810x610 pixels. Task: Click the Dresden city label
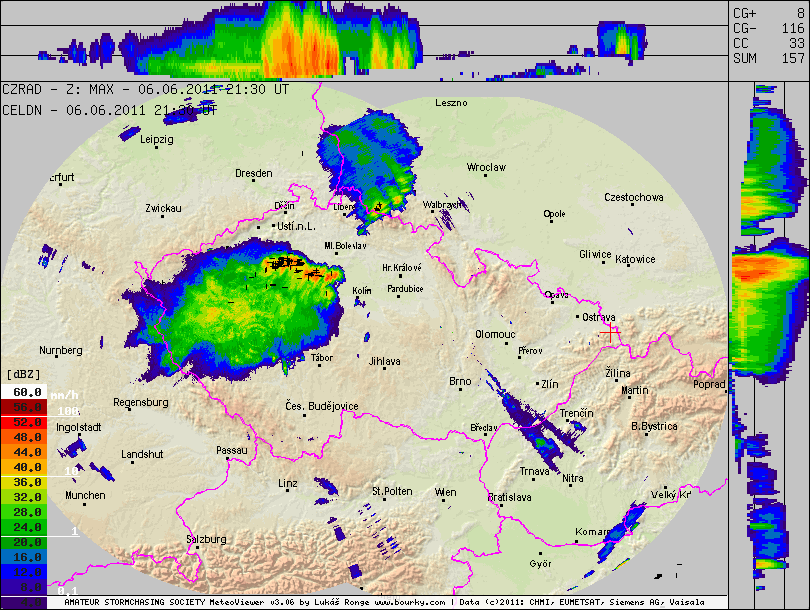[253, 173]
